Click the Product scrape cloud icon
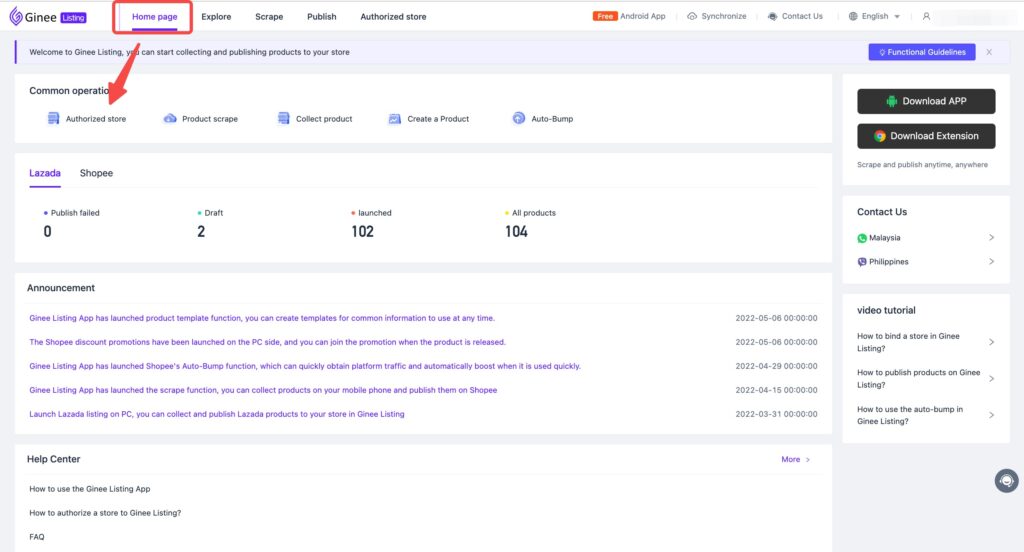Viewport: 1024px width, 552px height. click(x=170, y=119)
